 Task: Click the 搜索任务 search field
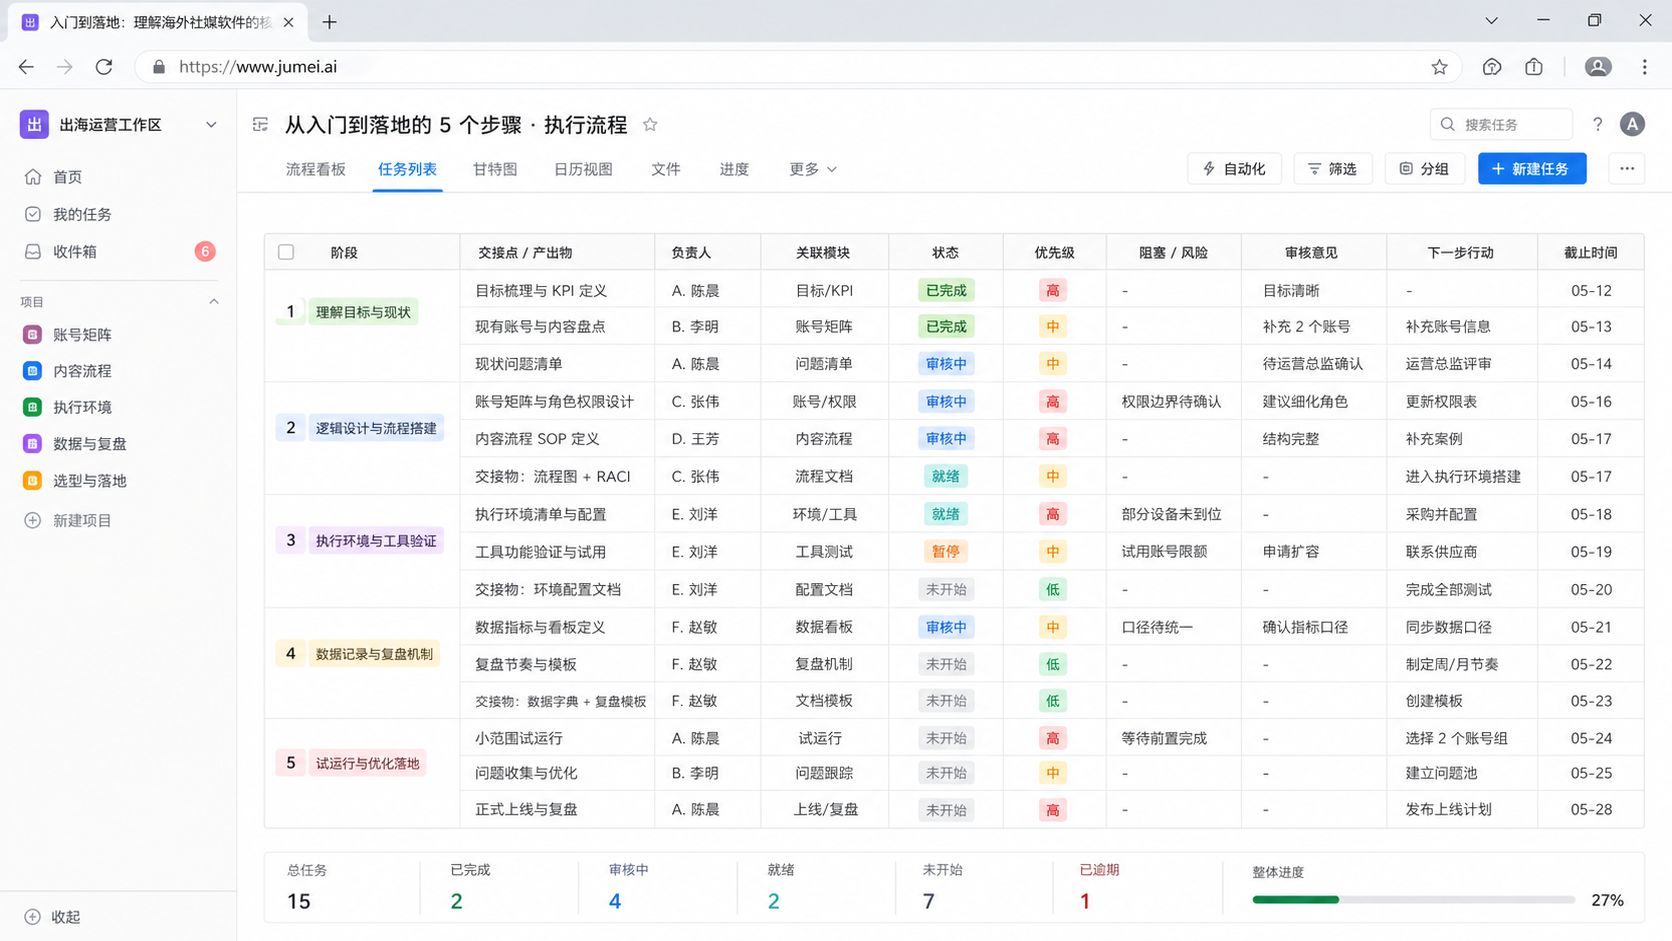pos(1501,124)
